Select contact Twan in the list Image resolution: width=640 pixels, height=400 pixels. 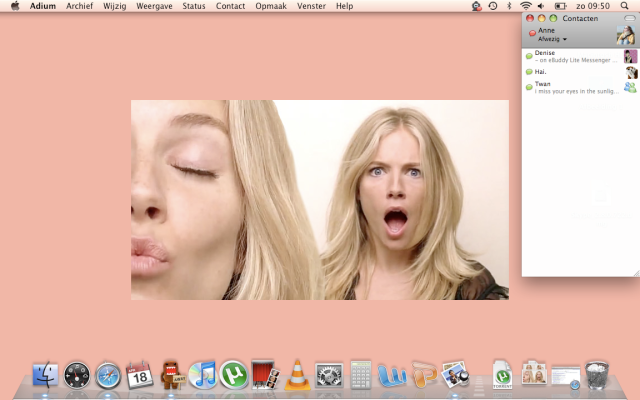pyautogui.click(x=580, y=87)
